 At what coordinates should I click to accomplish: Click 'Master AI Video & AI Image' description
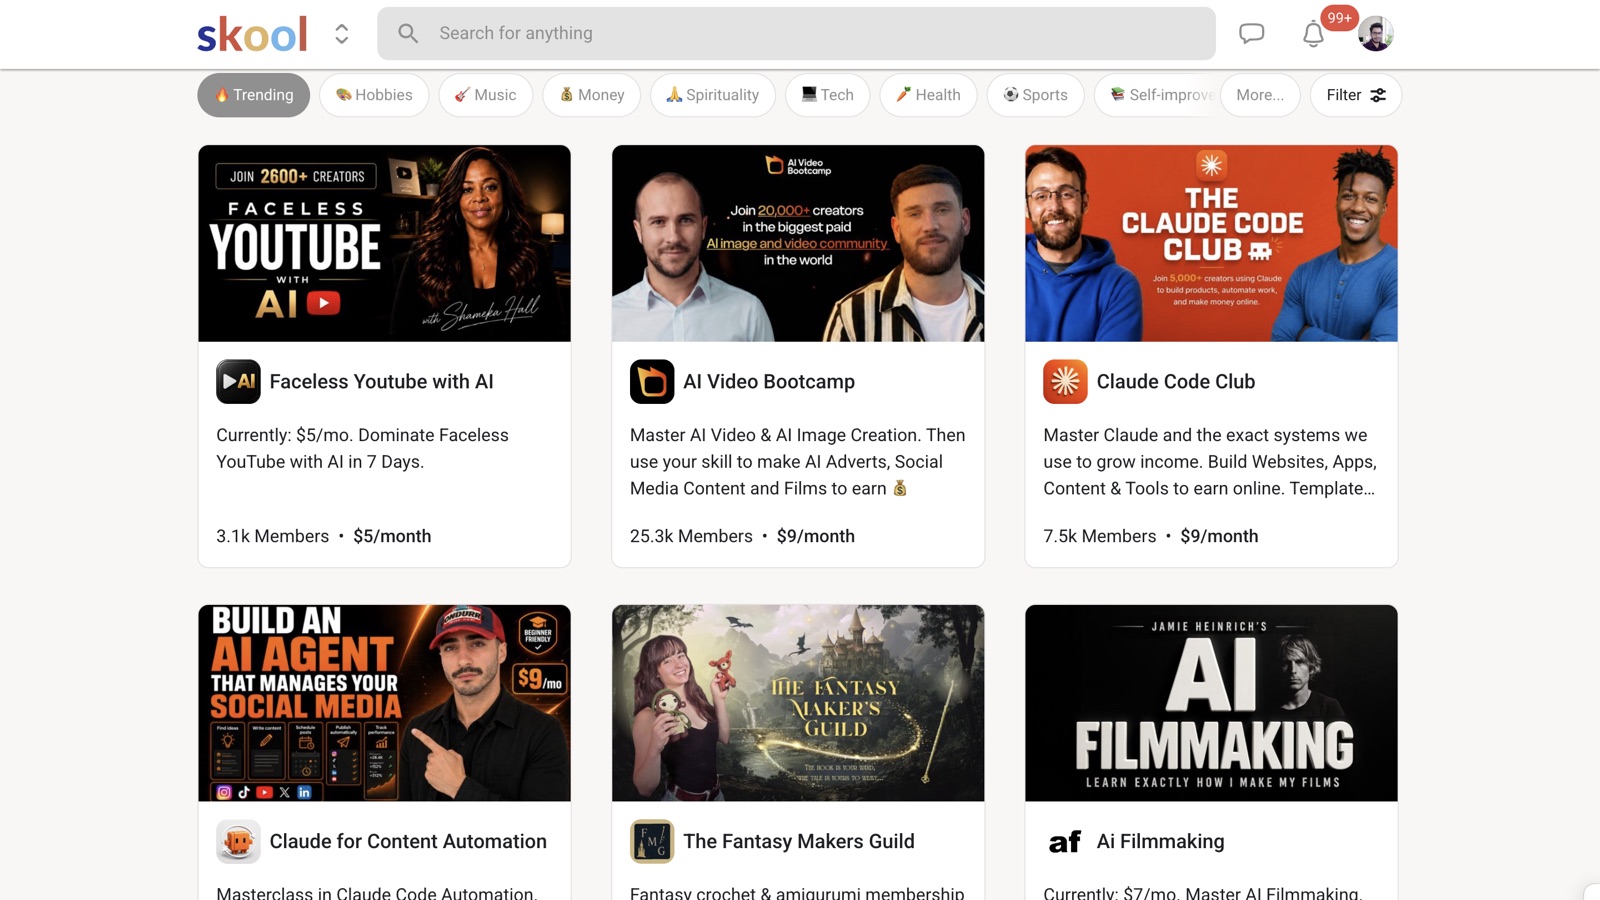798,462
